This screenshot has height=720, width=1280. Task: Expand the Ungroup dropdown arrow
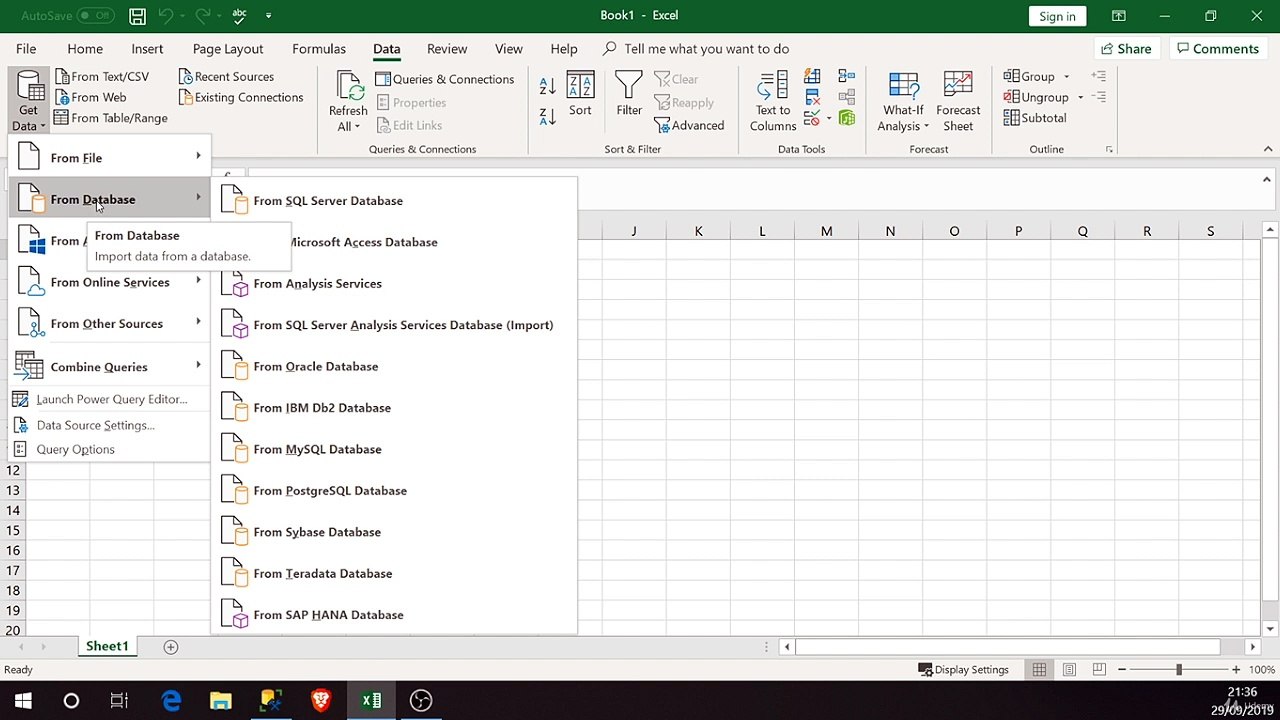coord(1080,98)
